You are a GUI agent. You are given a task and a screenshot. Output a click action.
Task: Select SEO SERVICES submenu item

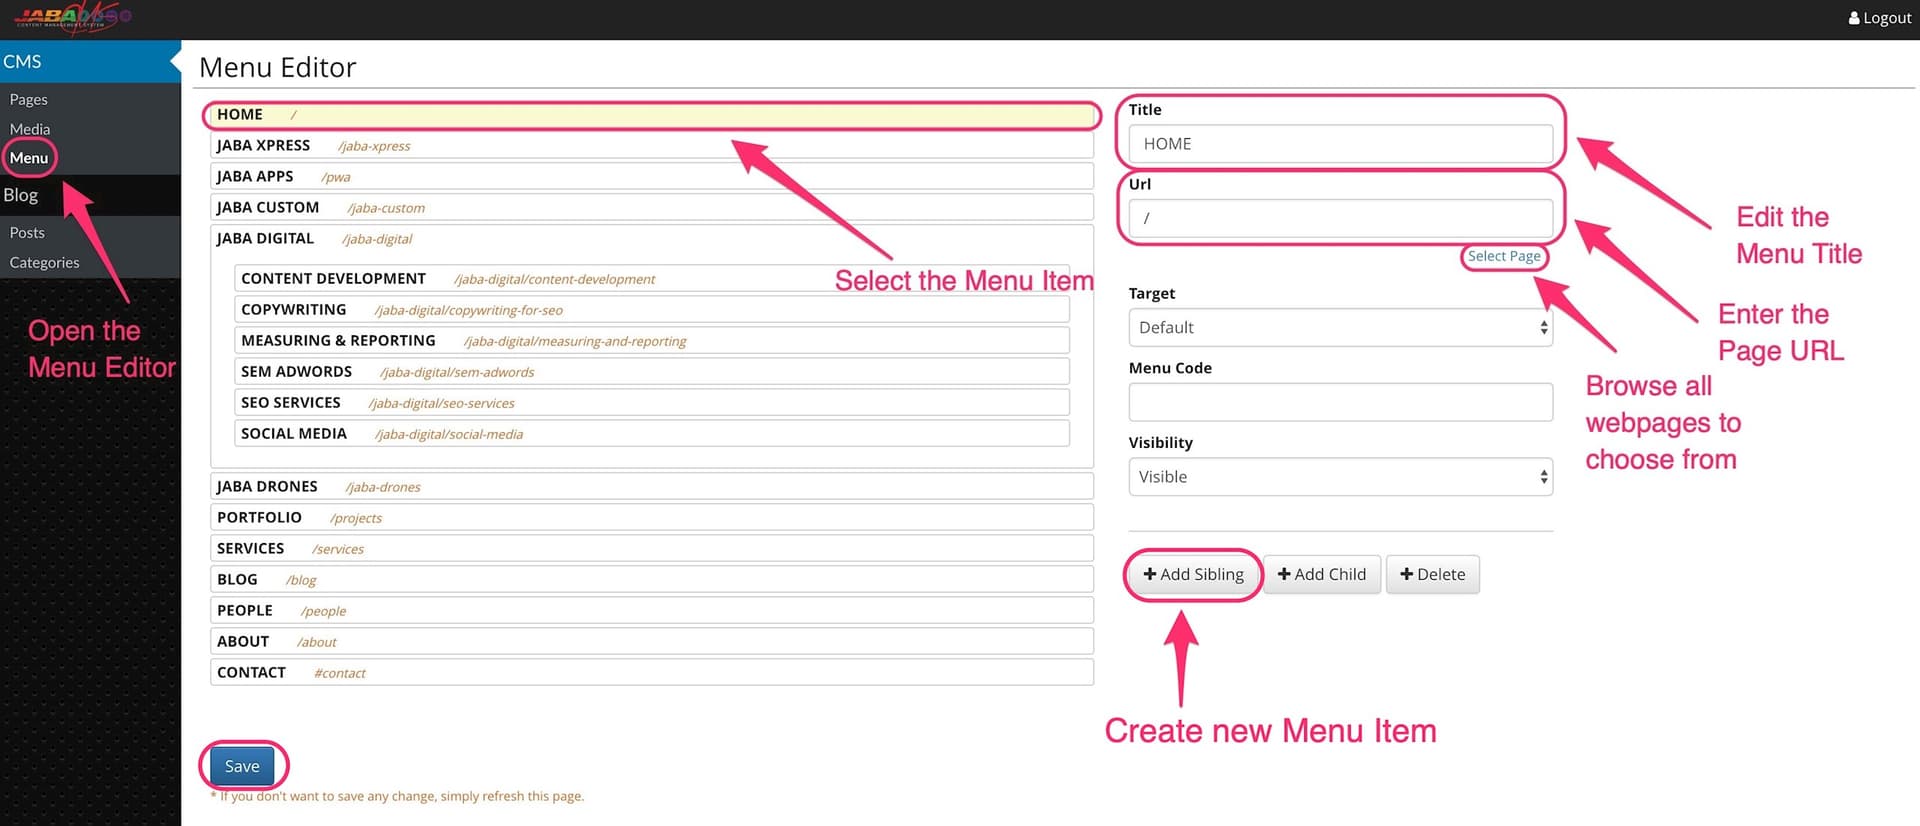click(652, 403)
